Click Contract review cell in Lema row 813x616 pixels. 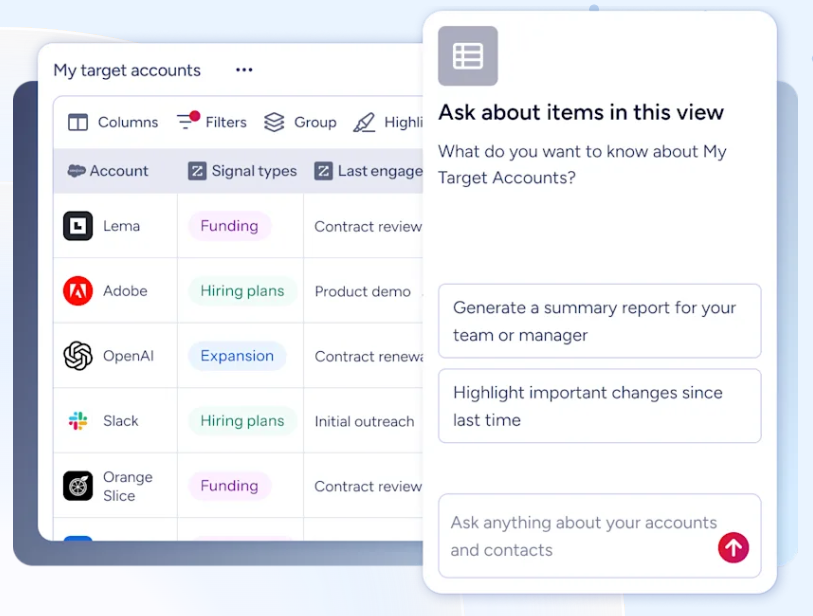click(x=368, y=227)
